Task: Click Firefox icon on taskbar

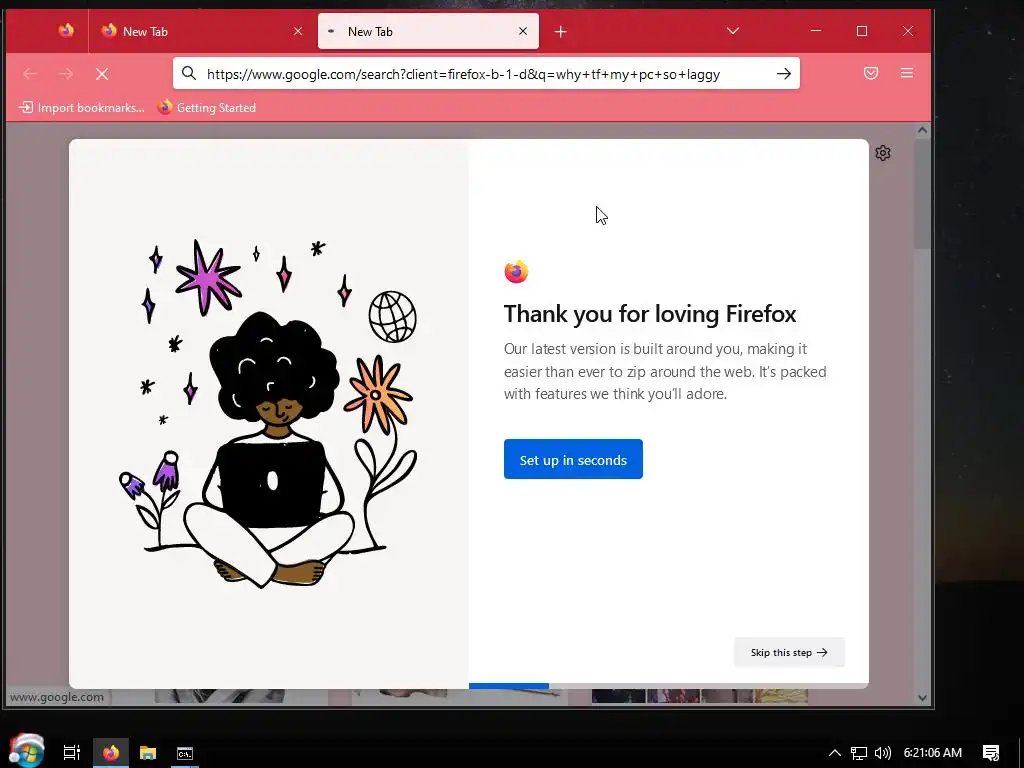Action: tap(111, 753)
